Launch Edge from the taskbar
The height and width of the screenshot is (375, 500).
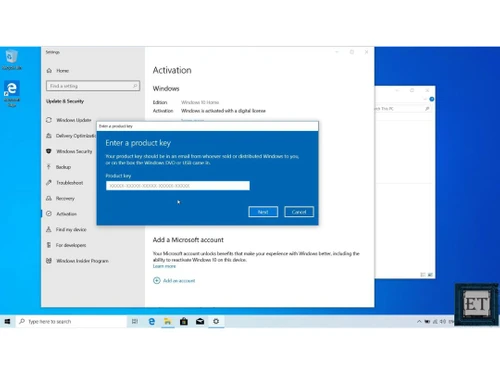click(x=152, y=321)
